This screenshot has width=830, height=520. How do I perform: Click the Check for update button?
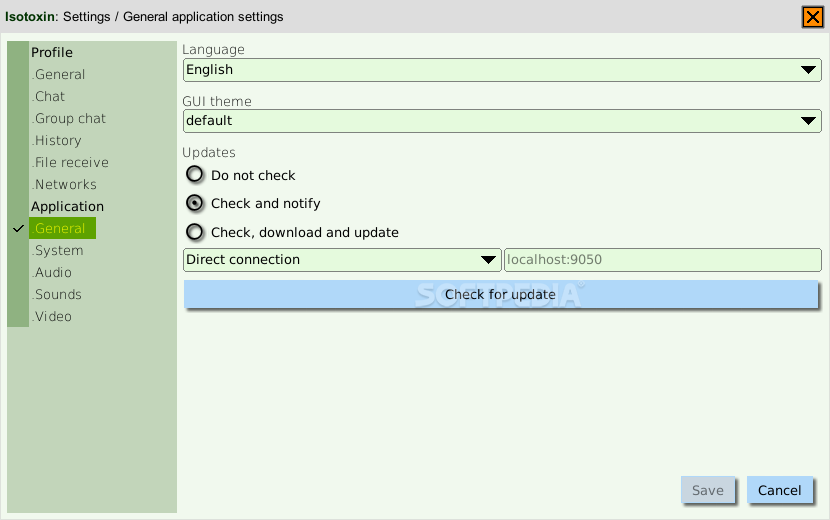click(x=501, y=294)
